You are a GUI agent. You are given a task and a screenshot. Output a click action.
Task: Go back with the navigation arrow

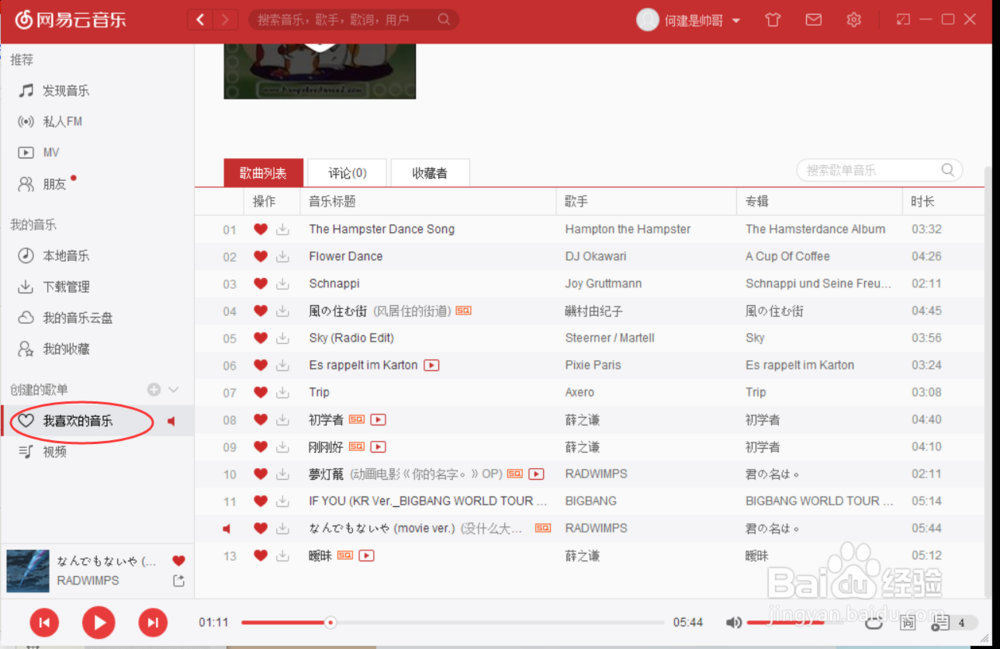point(200,20)
